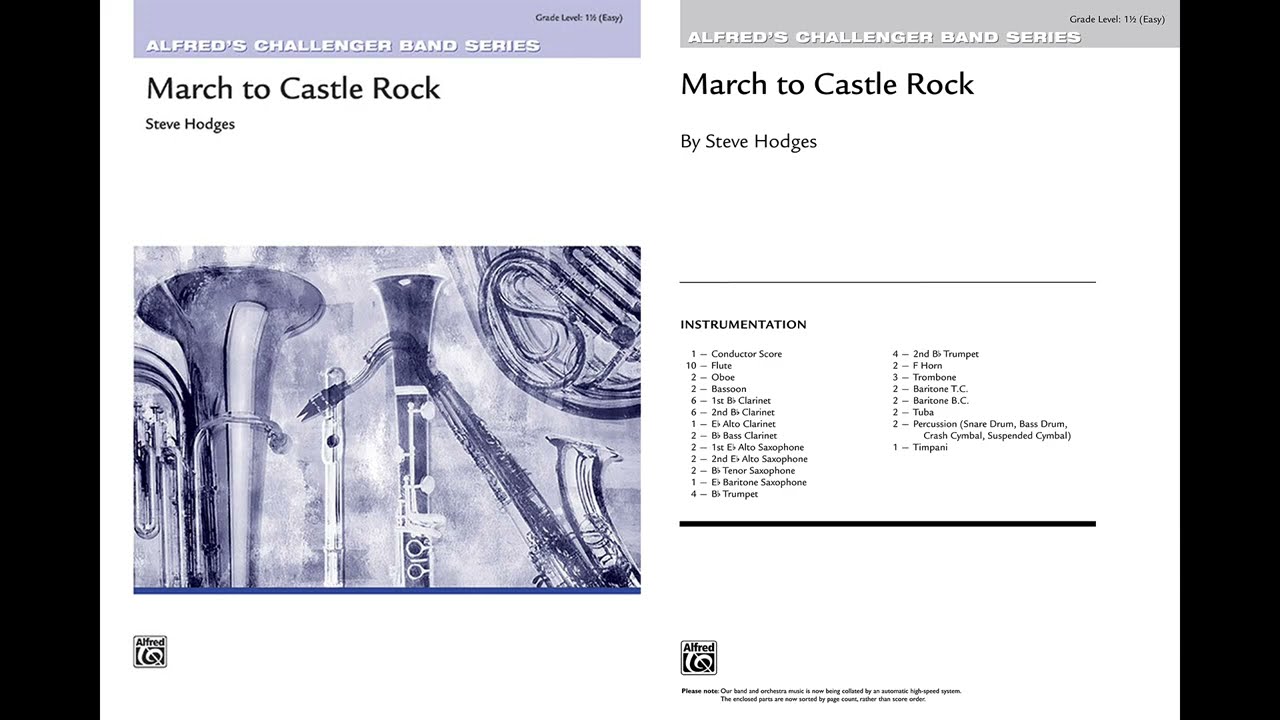1280x720 pixels.
Task: Select the "1 — Conductor Score" row
Action: (736, 354)
